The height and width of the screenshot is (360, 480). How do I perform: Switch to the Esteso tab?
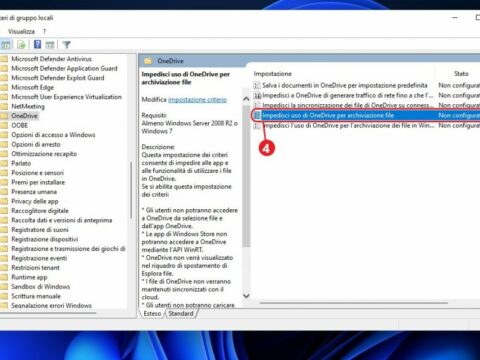152,313
